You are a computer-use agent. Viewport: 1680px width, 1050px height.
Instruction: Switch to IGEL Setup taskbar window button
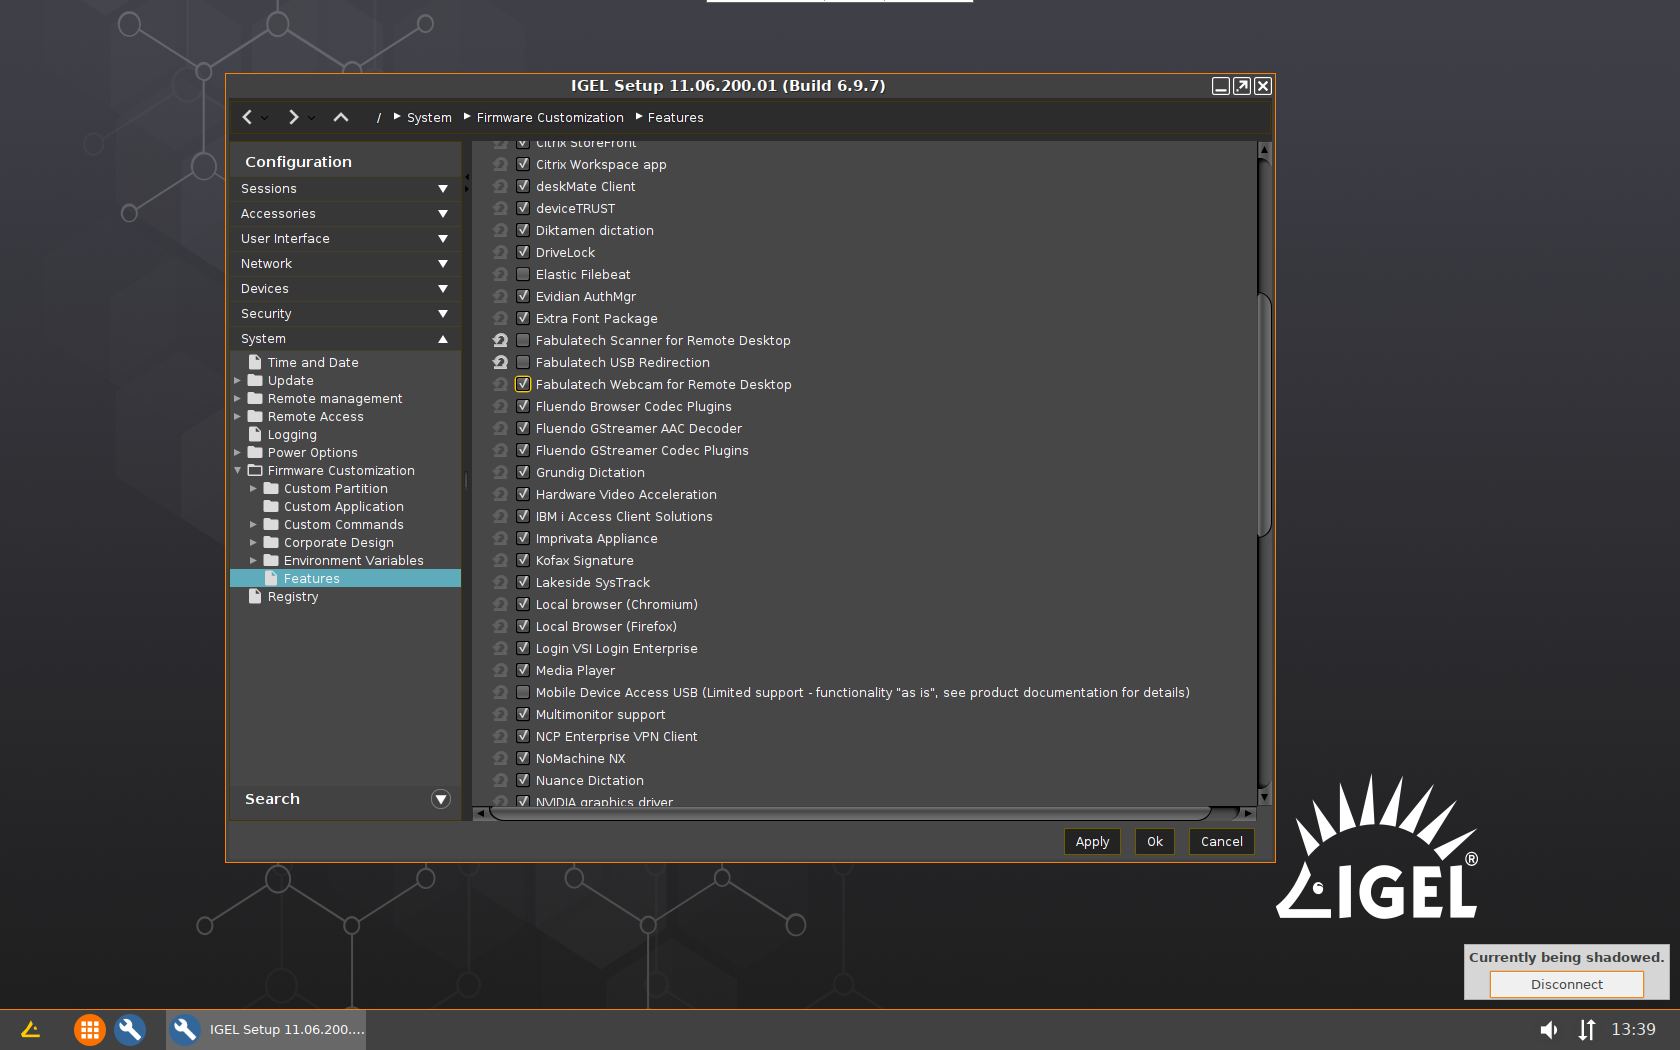coord(266,1029)
